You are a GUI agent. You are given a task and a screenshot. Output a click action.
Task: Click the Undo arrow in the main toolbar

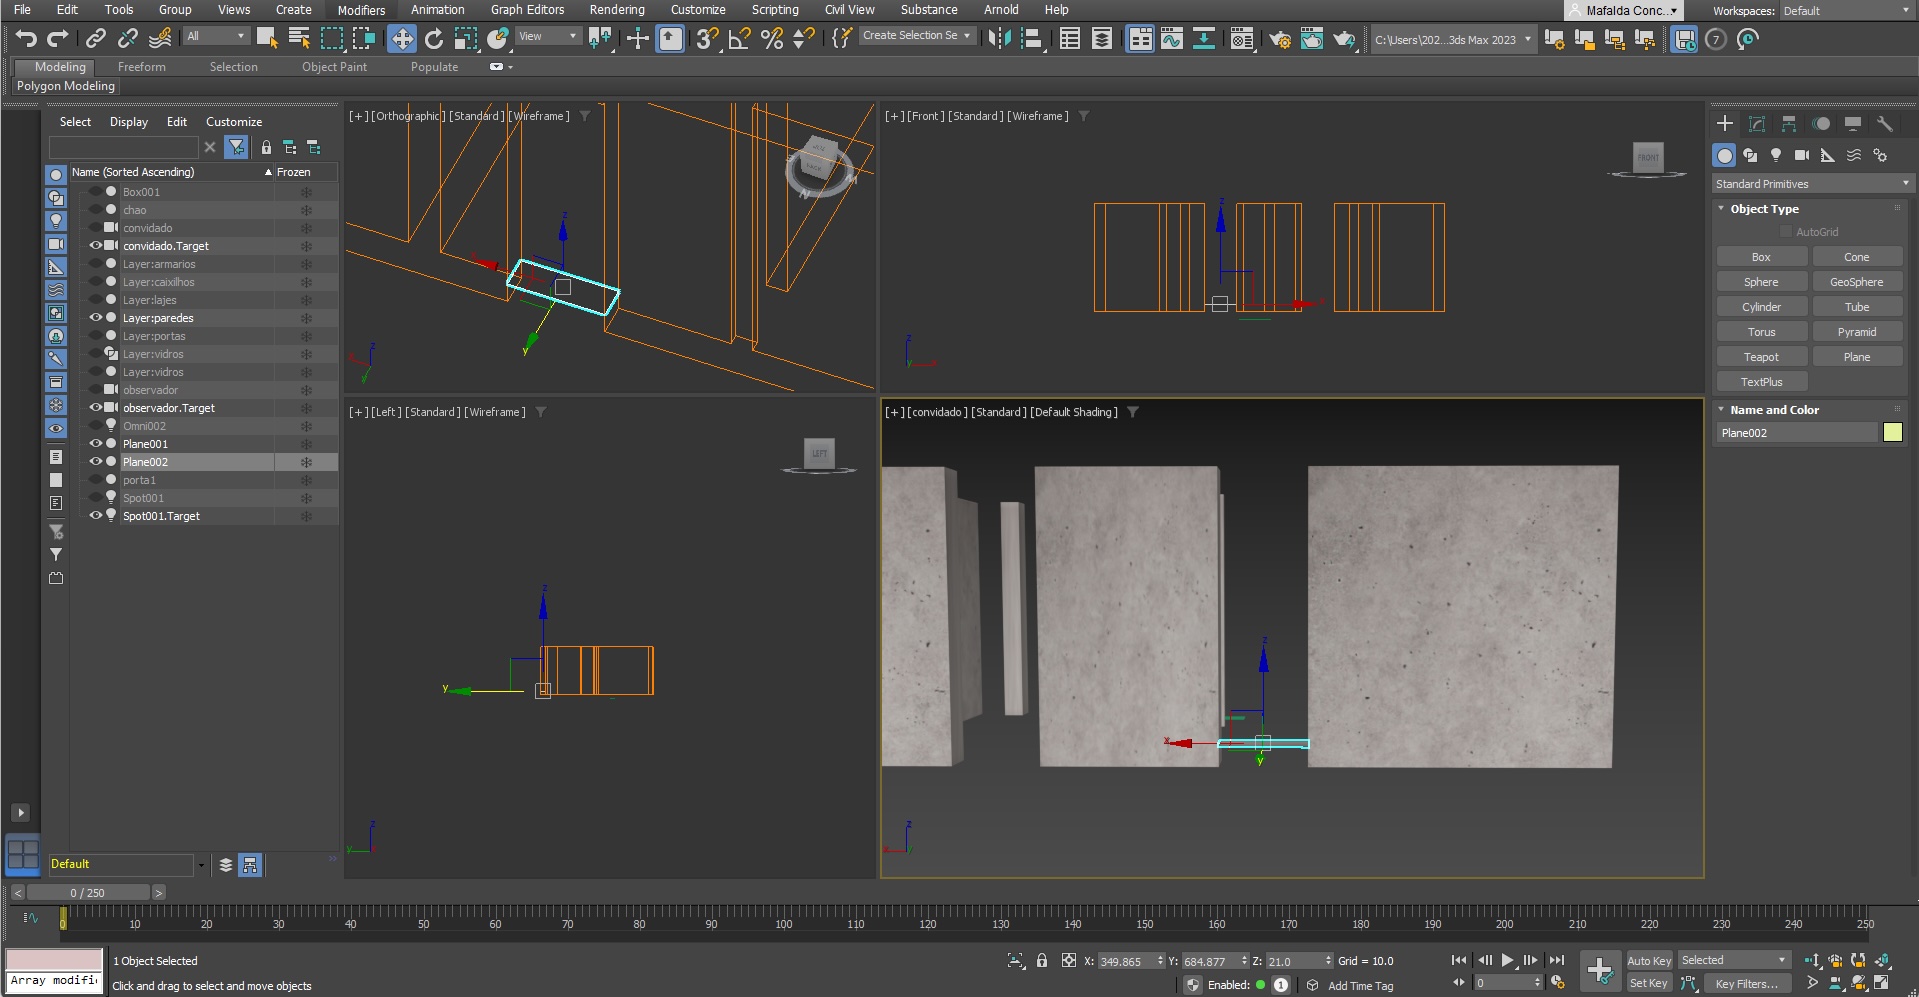tap(26, 39)
